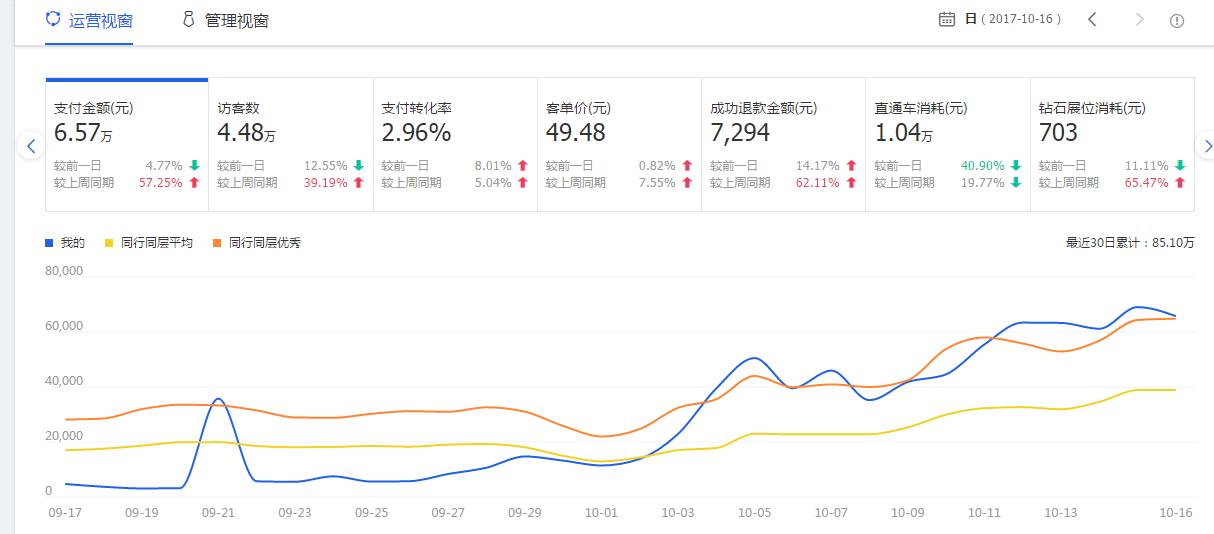
Task: Click the 管理视窗 tab icon
Action: click(188, 20)
